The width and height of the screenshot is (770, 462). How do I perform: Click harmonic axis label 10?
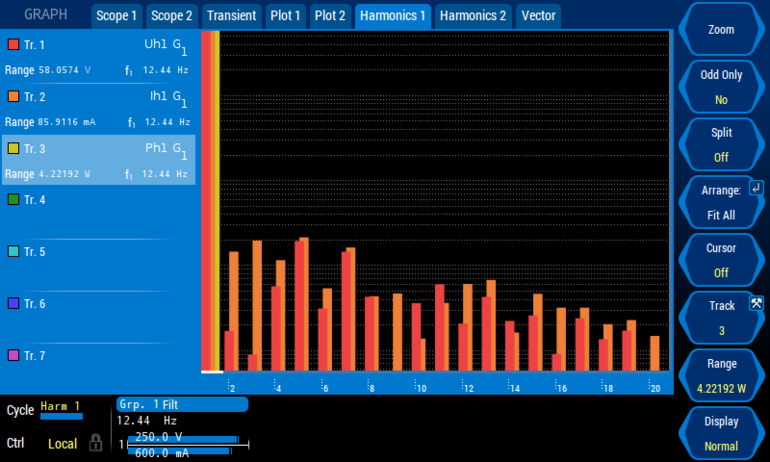[421, 388]
